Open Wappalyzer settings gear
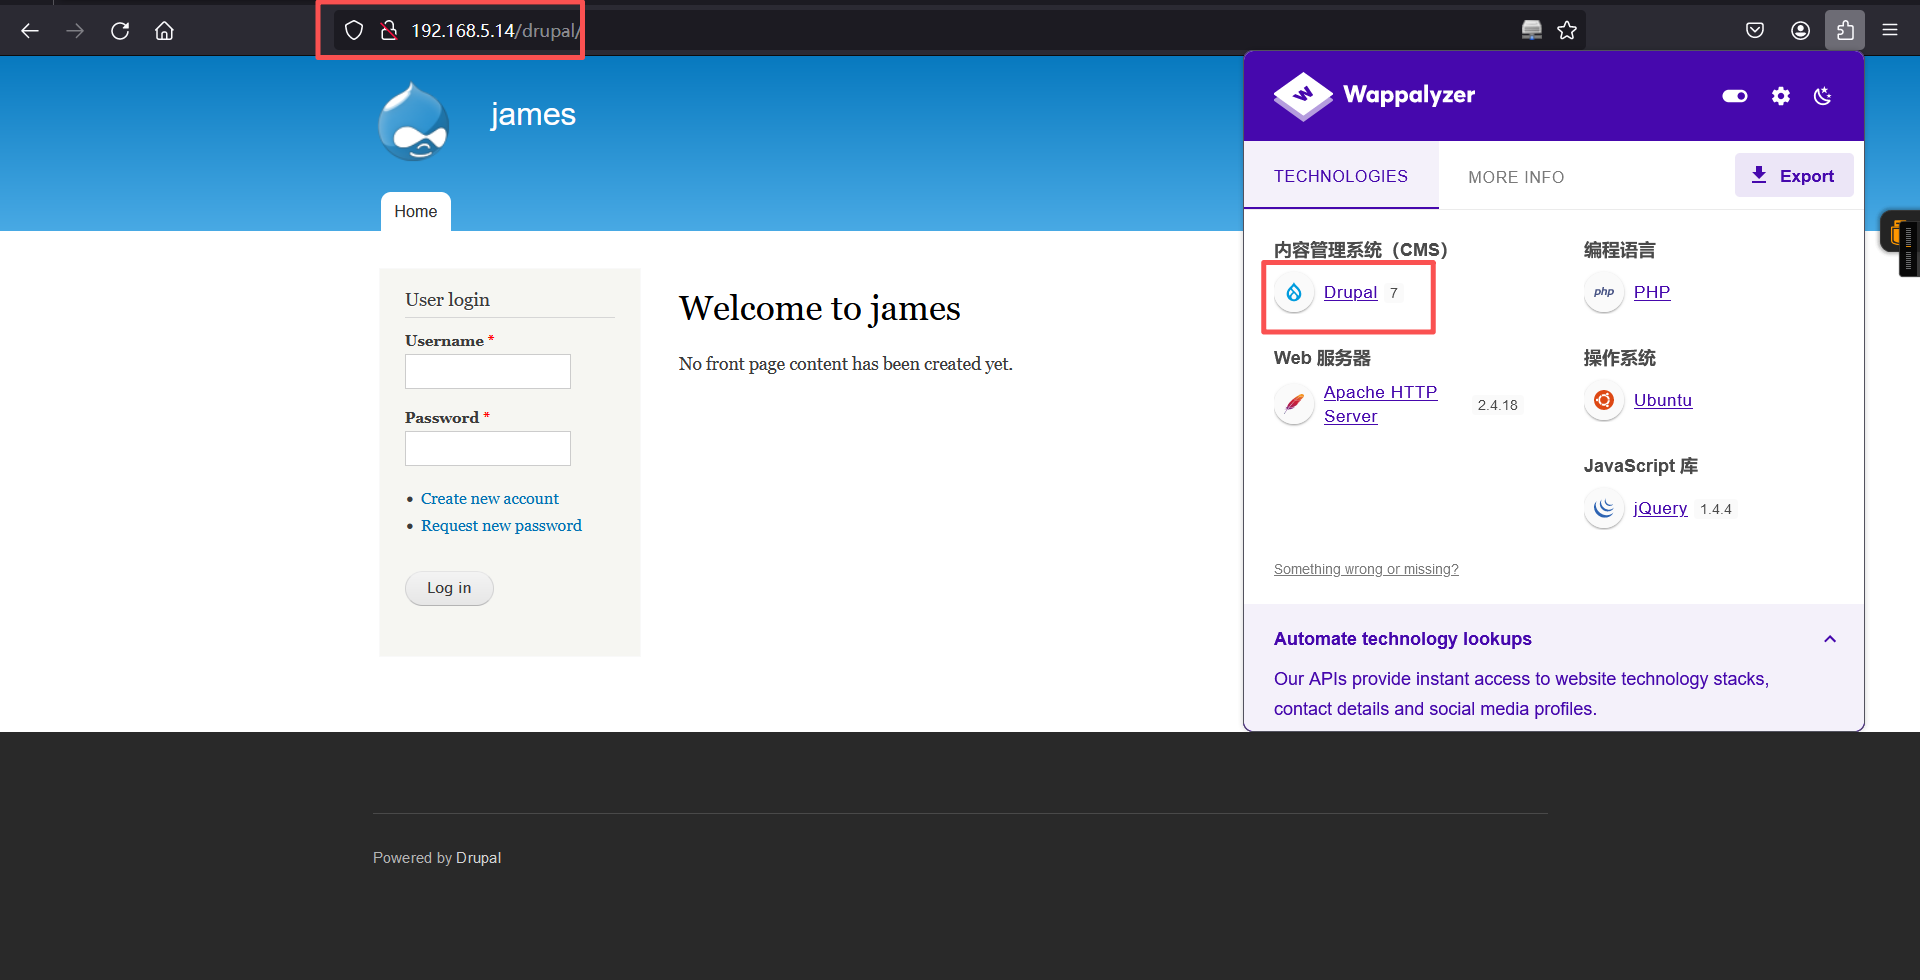This screenshot has width=1920, height=980. pos(1781,96)
